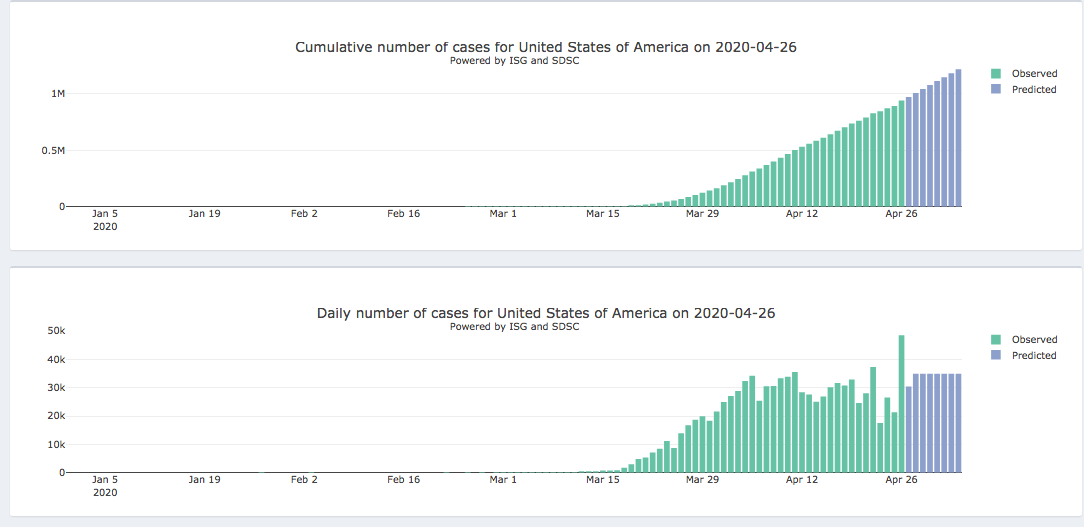This screenshot has width=1084, height=527.
Task: Click blue Predicted swatch in cumulative legend
Action: pyautogui.click(x=996, y=90)
